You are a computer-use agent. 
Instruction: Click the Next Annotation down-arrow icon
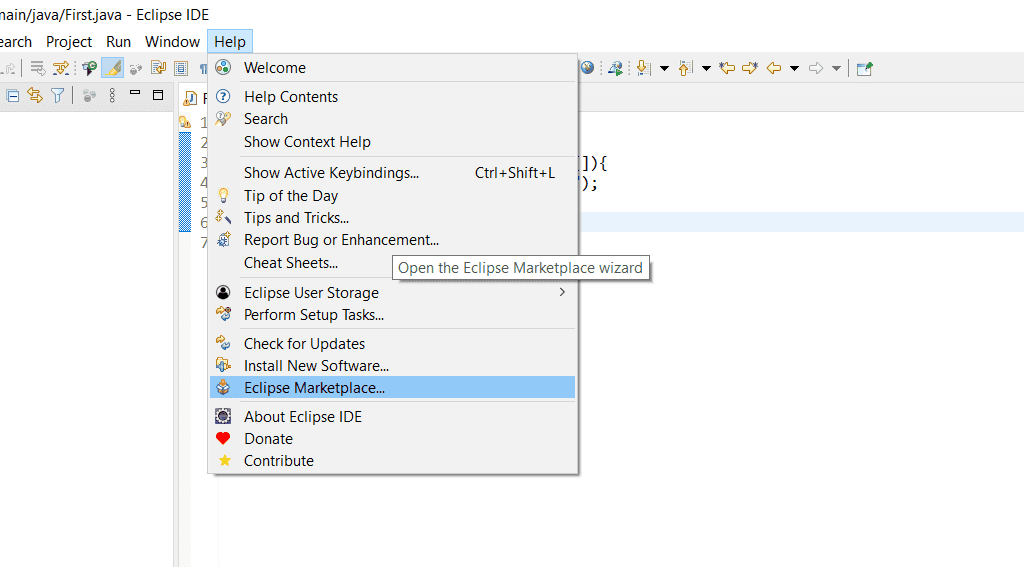tap(643, 68)
